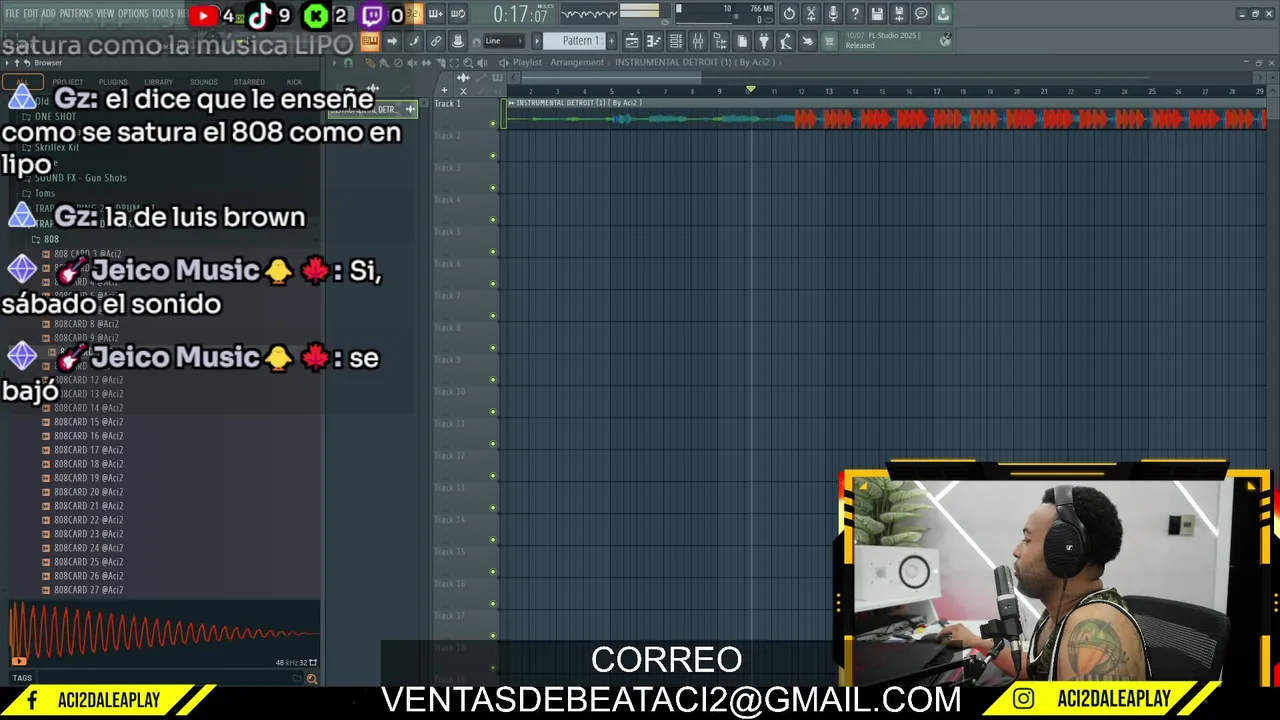
Task: Open the Playlist view icon
Action: 632,41
